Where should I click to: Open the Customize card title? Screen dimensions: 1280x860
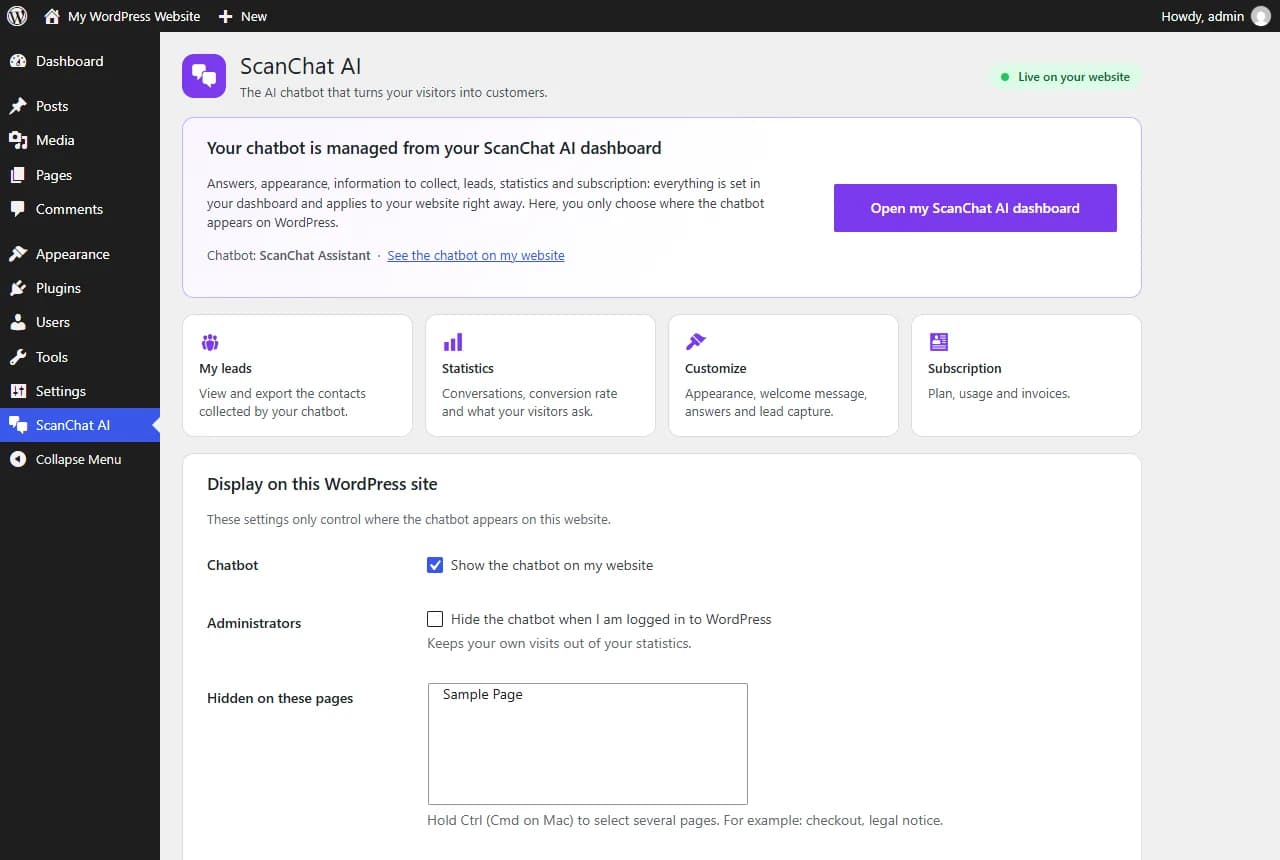click(715, 368)
